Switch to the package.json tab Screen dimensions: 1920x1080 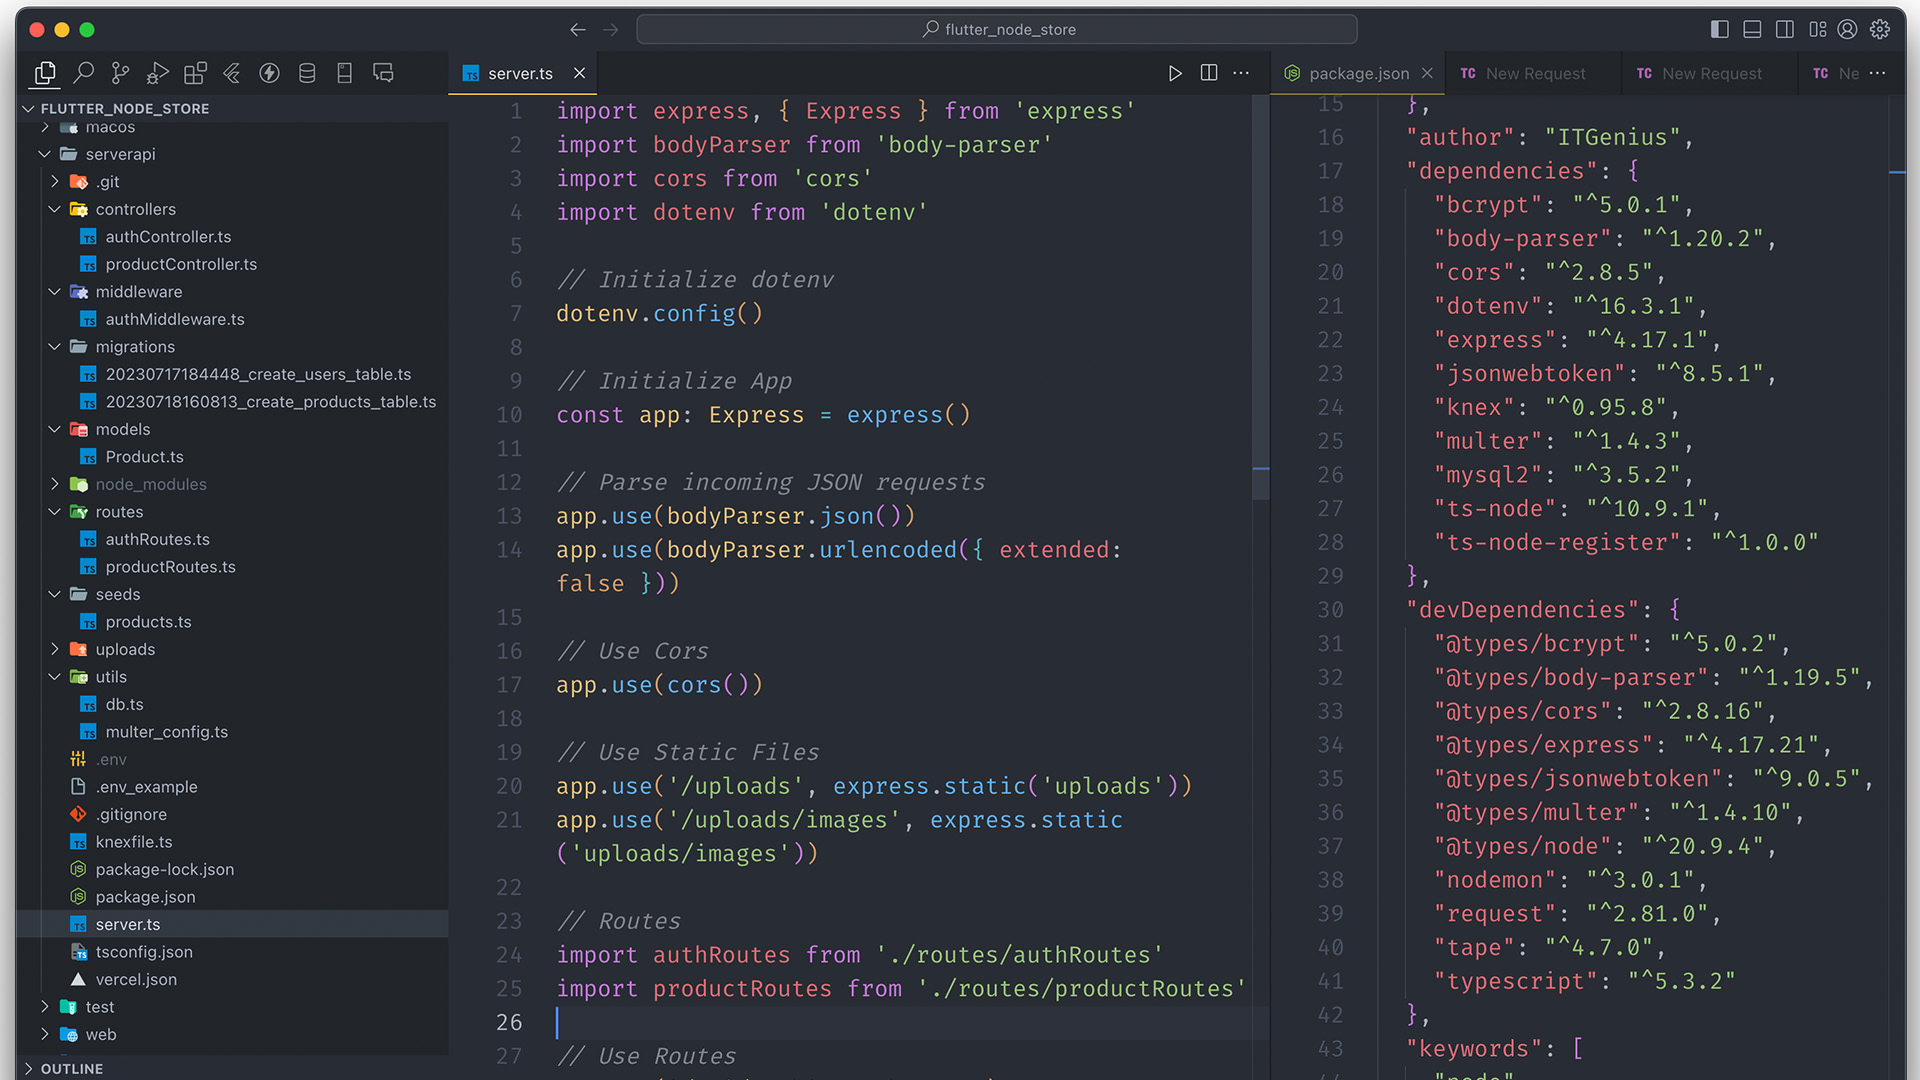point(1358,73)
